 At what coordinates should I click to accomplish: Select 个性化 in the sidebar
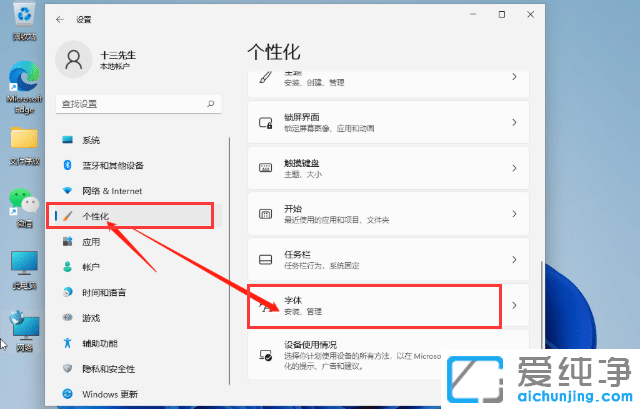139,216
